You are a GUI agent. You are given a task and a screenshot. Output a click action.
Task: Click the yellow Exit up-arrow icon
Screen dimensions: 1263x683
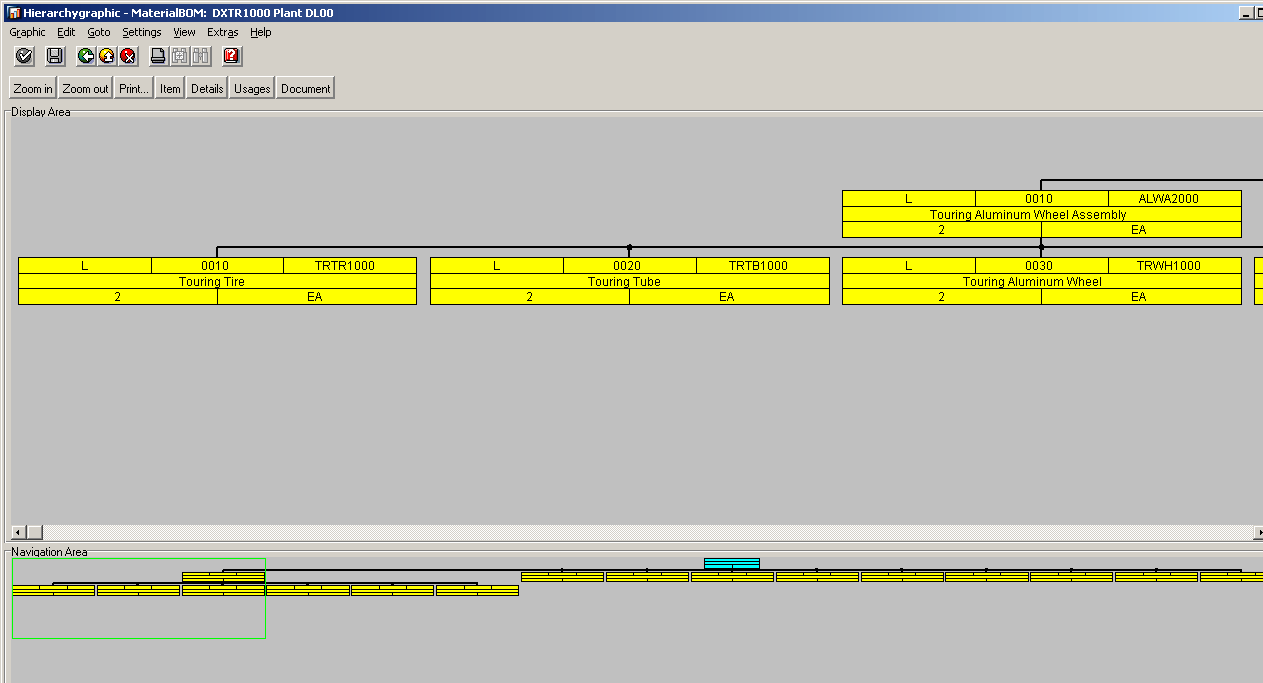107,56
